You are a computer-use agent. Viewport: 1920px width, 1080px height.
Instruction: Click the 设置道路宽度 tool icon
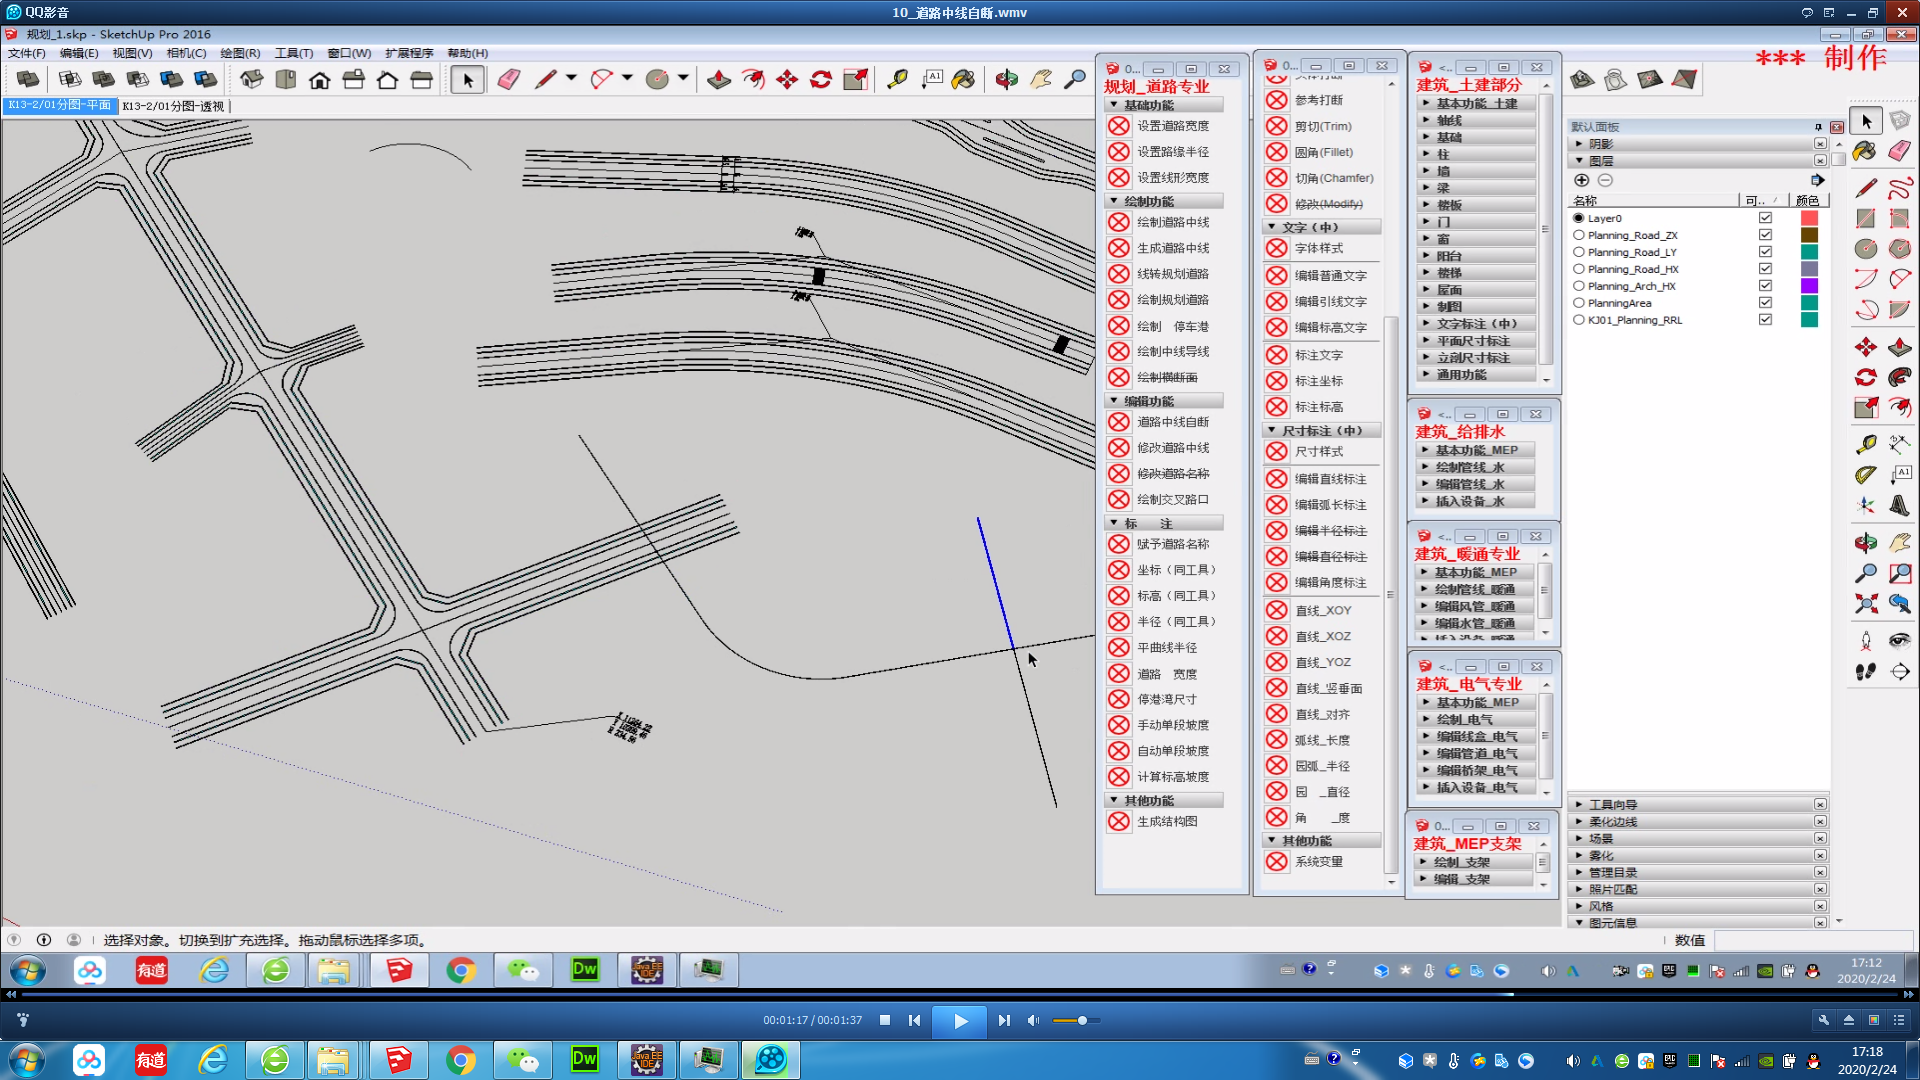coord(1119,126)
